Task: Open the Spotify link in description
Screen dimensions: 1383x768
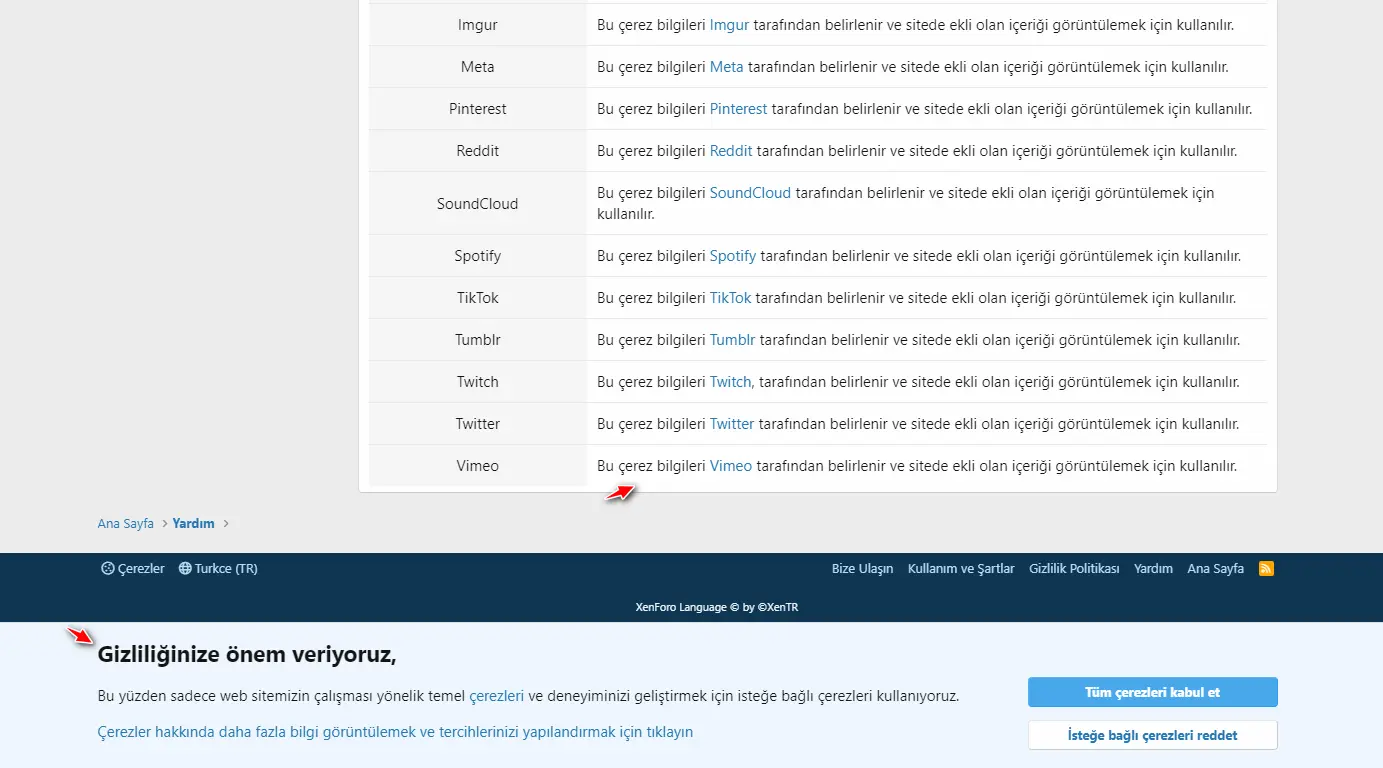Action: coord(733,256)
